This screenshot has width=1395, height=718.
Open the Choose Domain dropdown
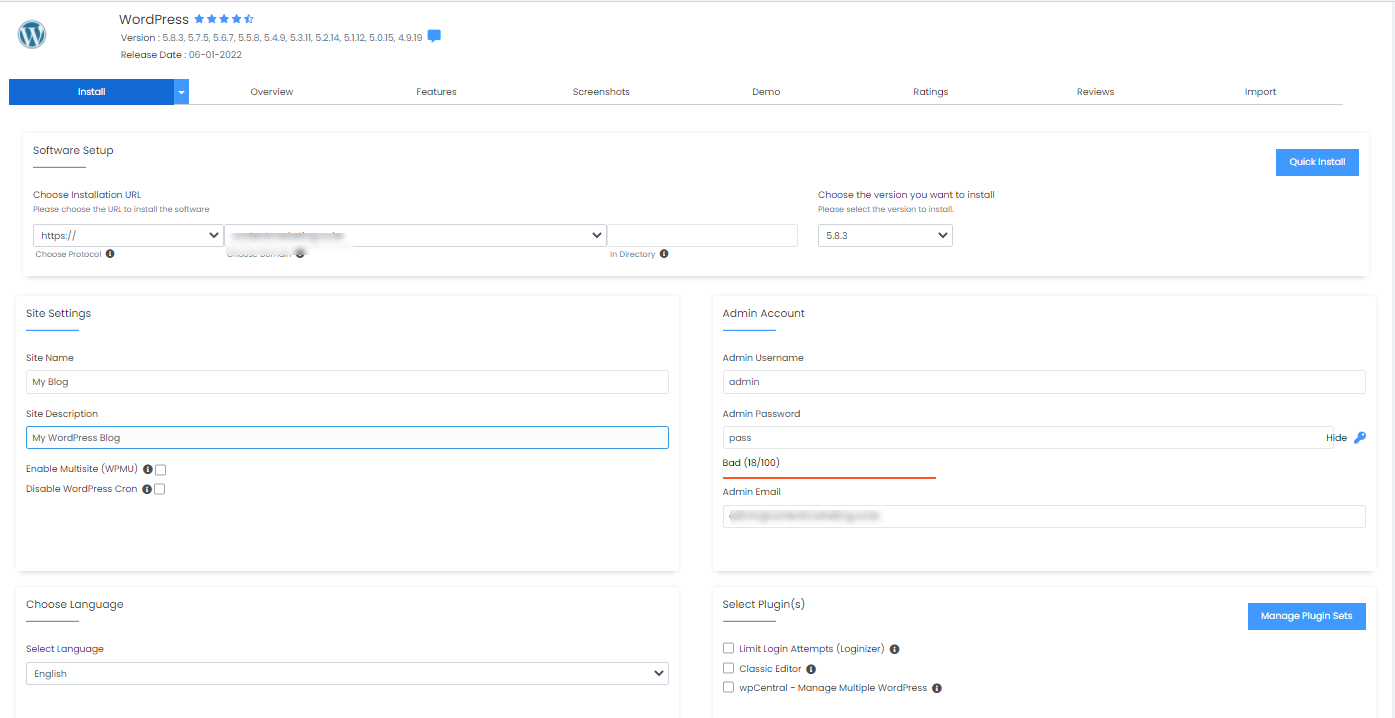point(416,235)
